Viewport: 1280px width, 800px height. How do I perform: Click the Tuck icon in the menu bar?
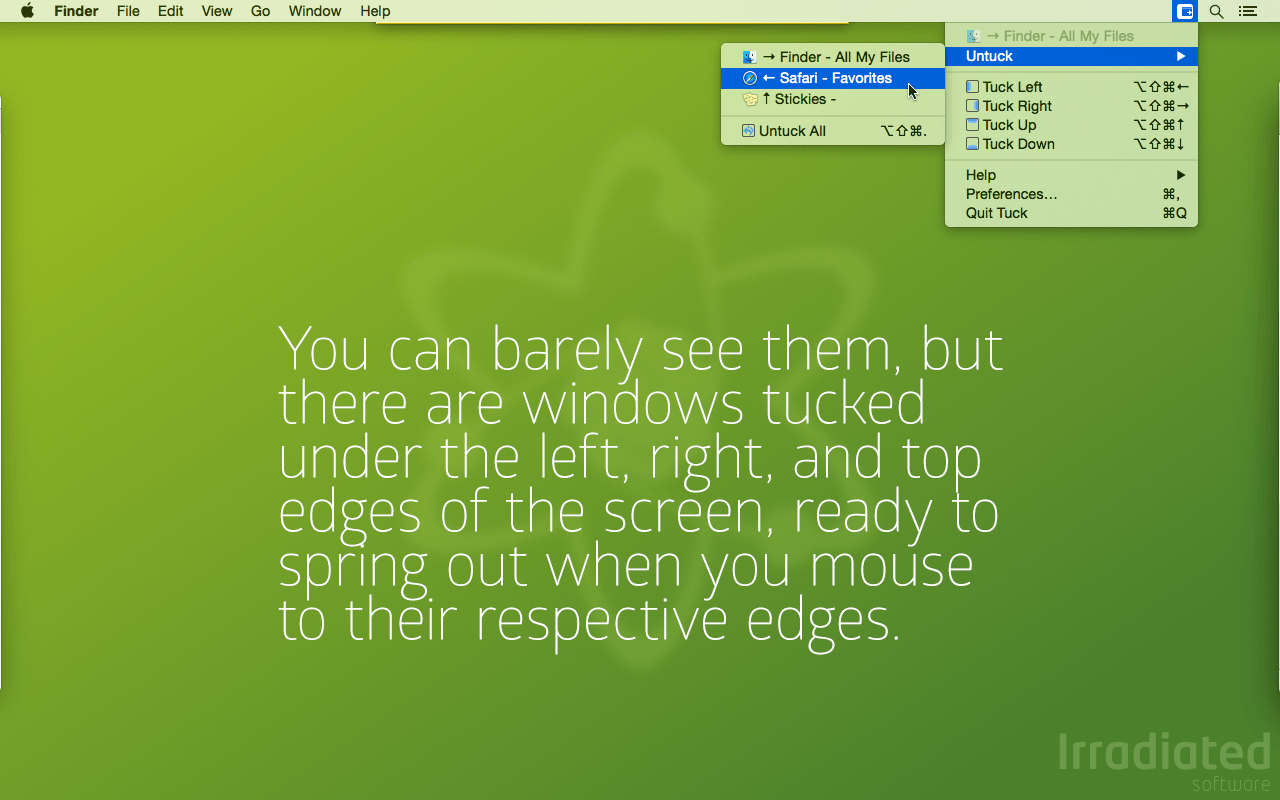(x=1185, y=12)
